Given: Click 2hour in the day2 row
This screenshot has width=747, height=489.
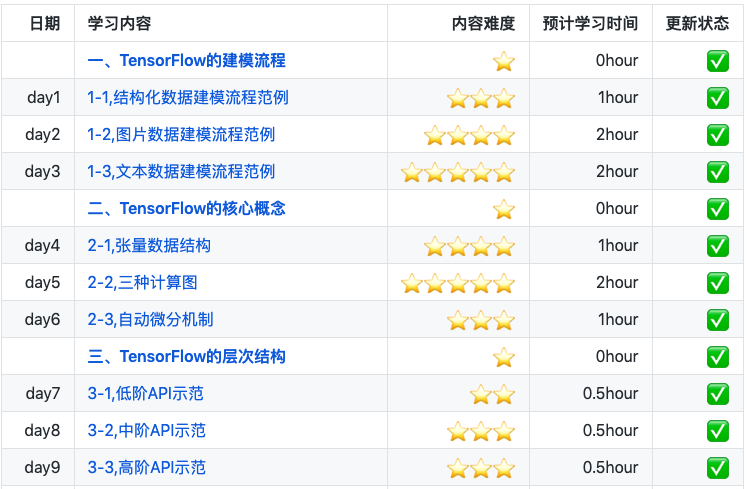Looking at the screenshot, I should (617, 134).
